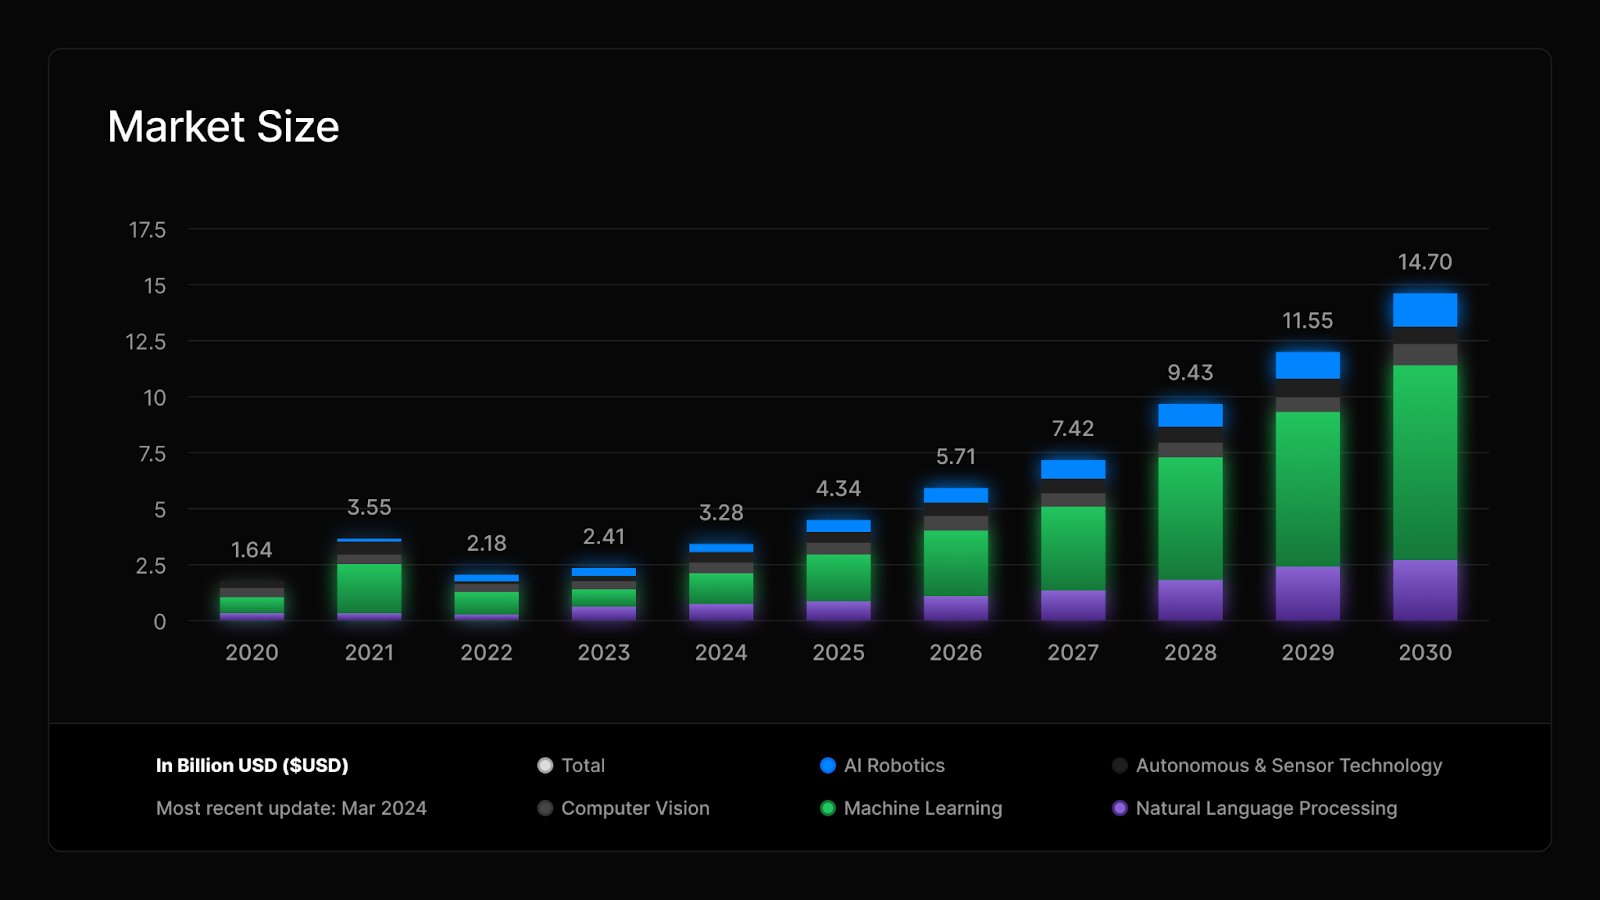Click the 14.70 total label

pyautogui.click(x=1425, y=262)
